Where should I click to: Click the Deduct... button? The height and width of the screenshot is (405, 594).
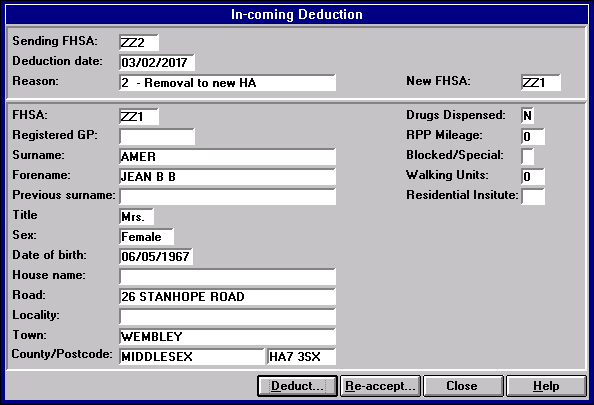point(297,386)
